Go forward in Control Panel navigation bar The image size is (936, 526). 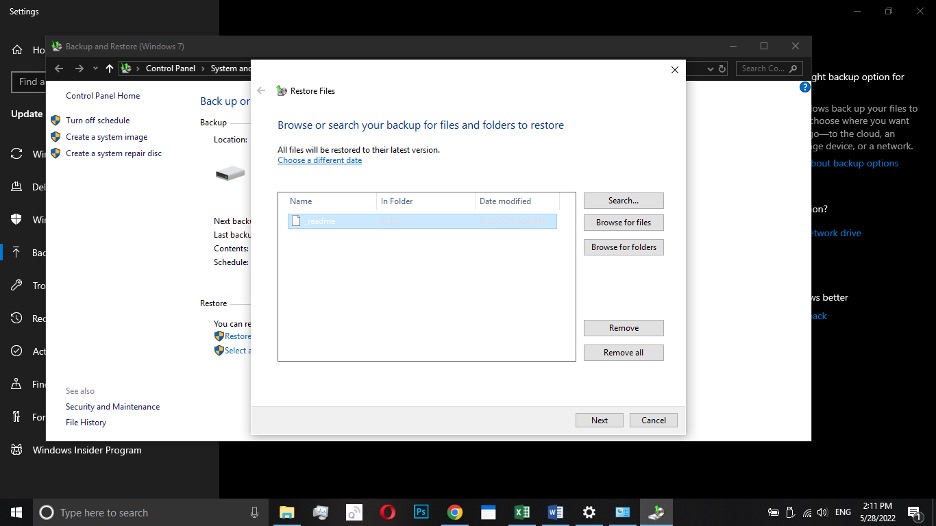click(x=79, y=69)
